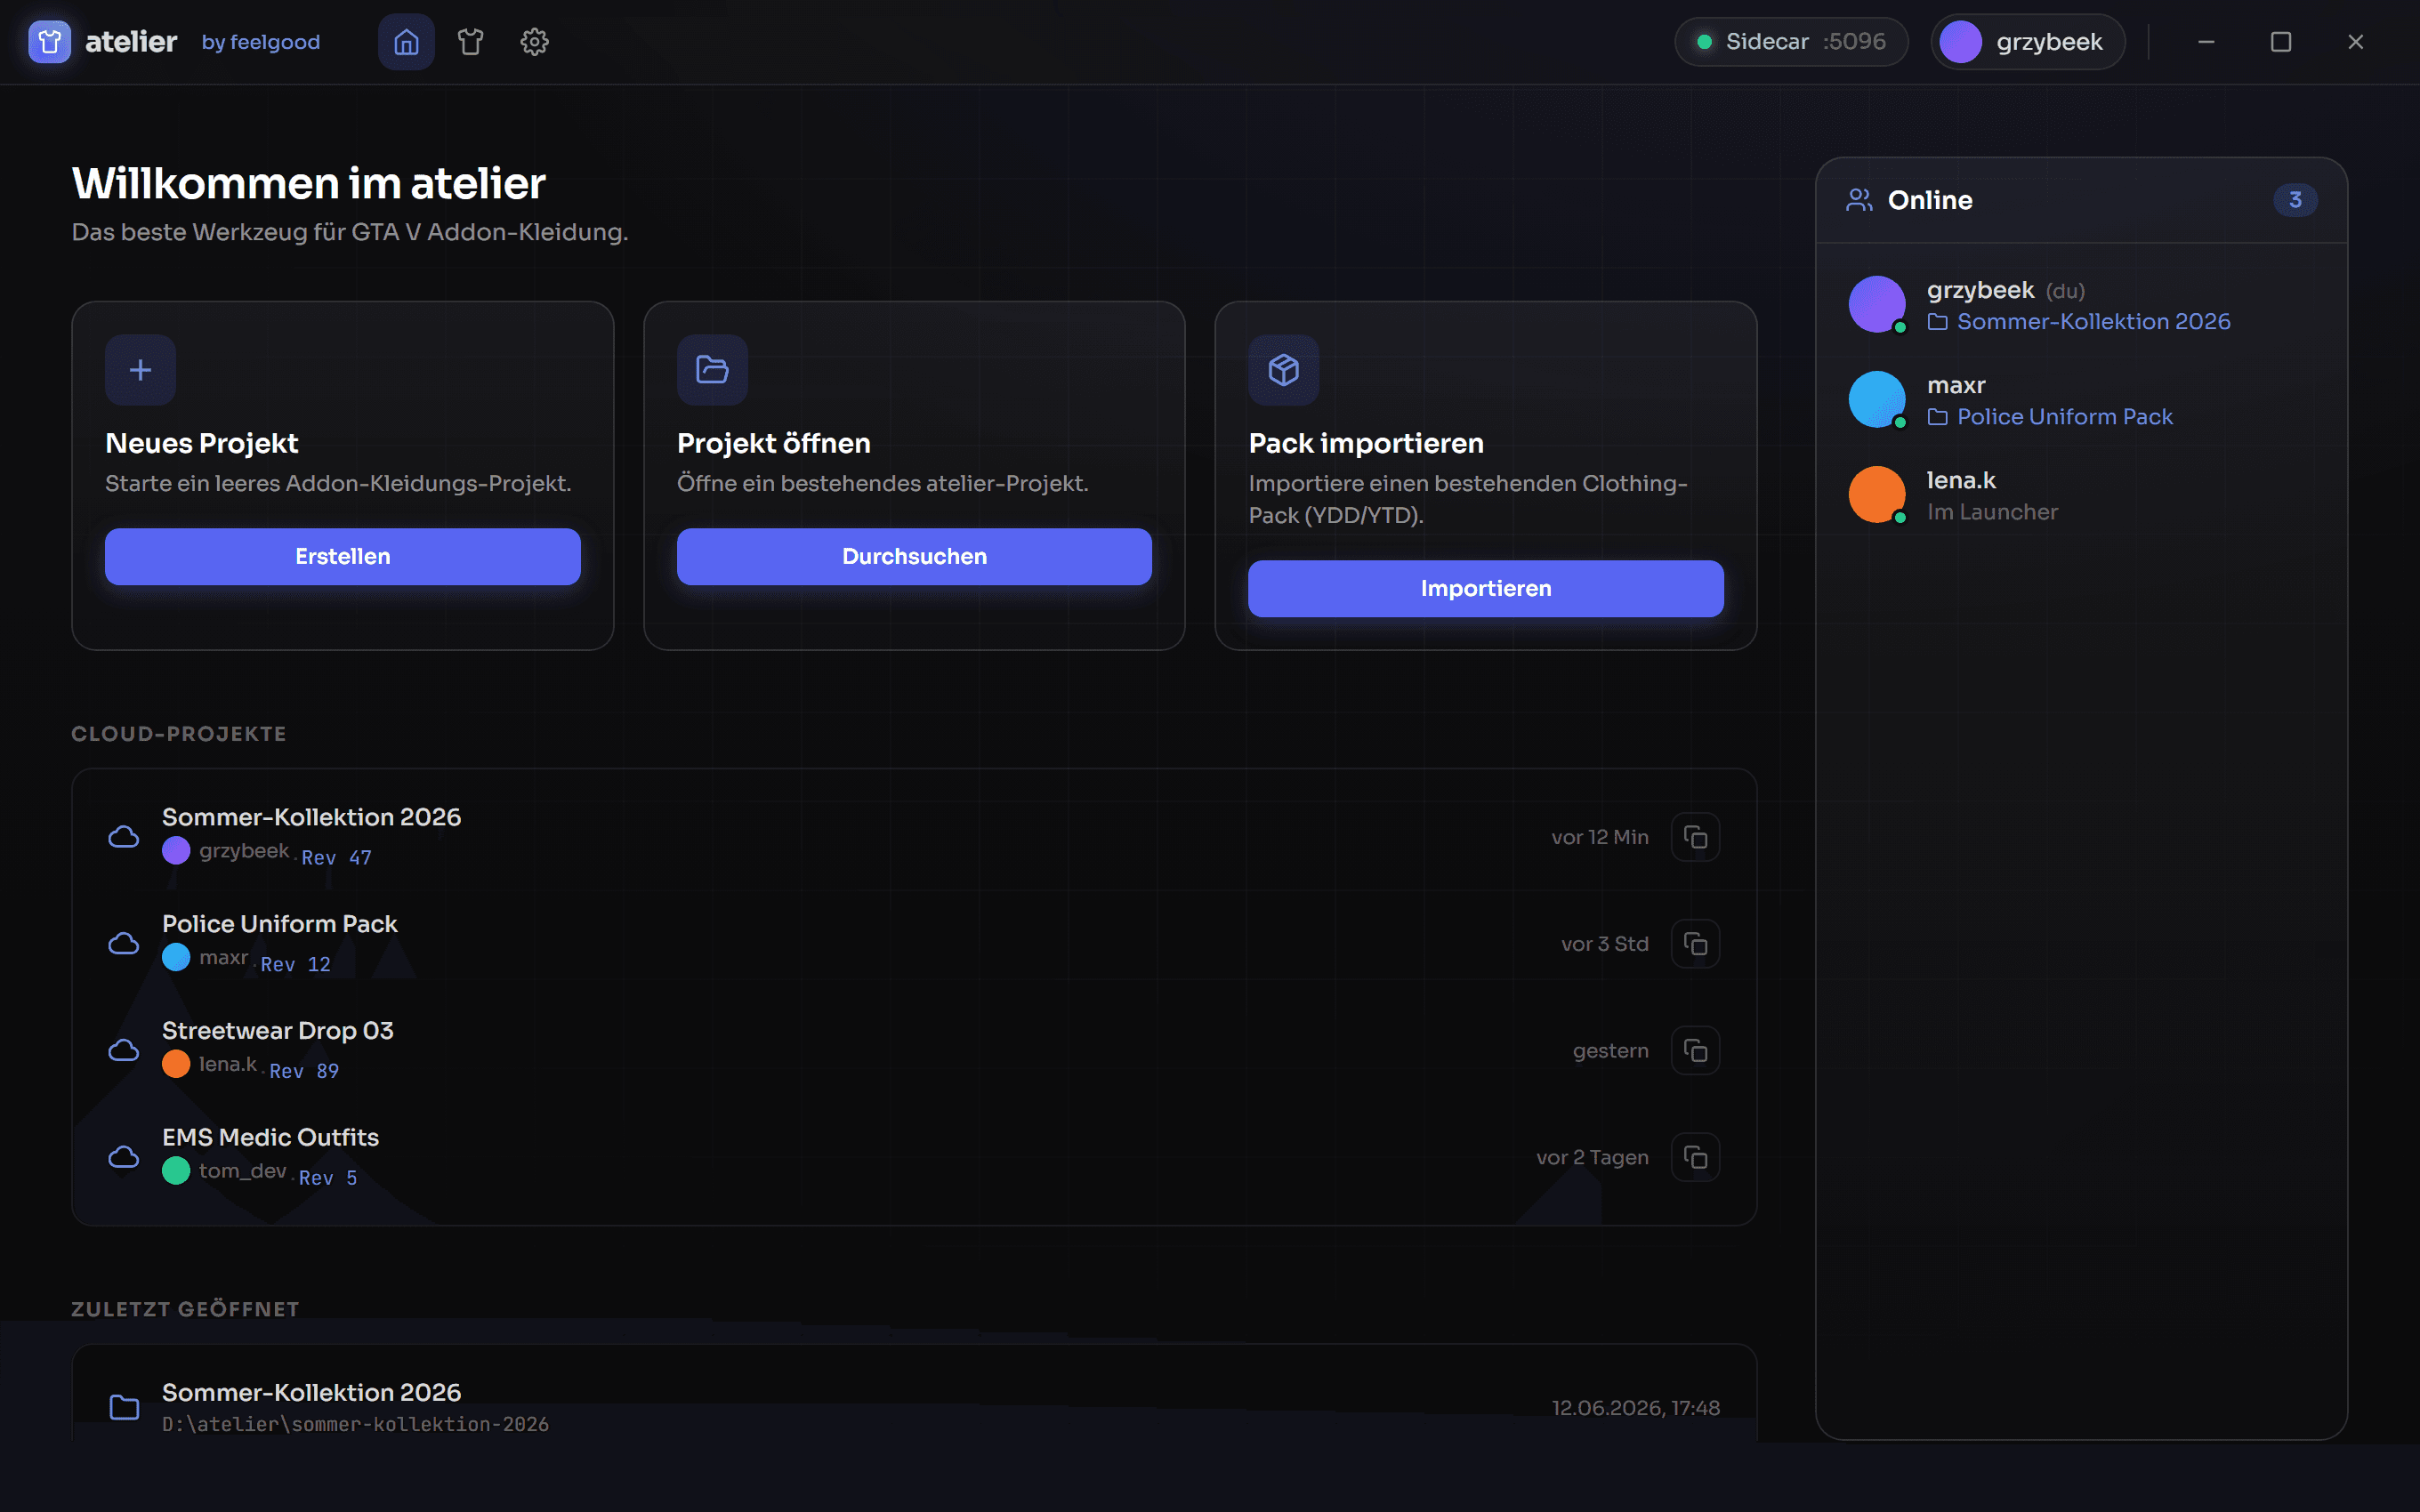Click folder icon in Zuletzt geöffnet row
The image size is (2420, 1512).
click(x=124, y=1407)
